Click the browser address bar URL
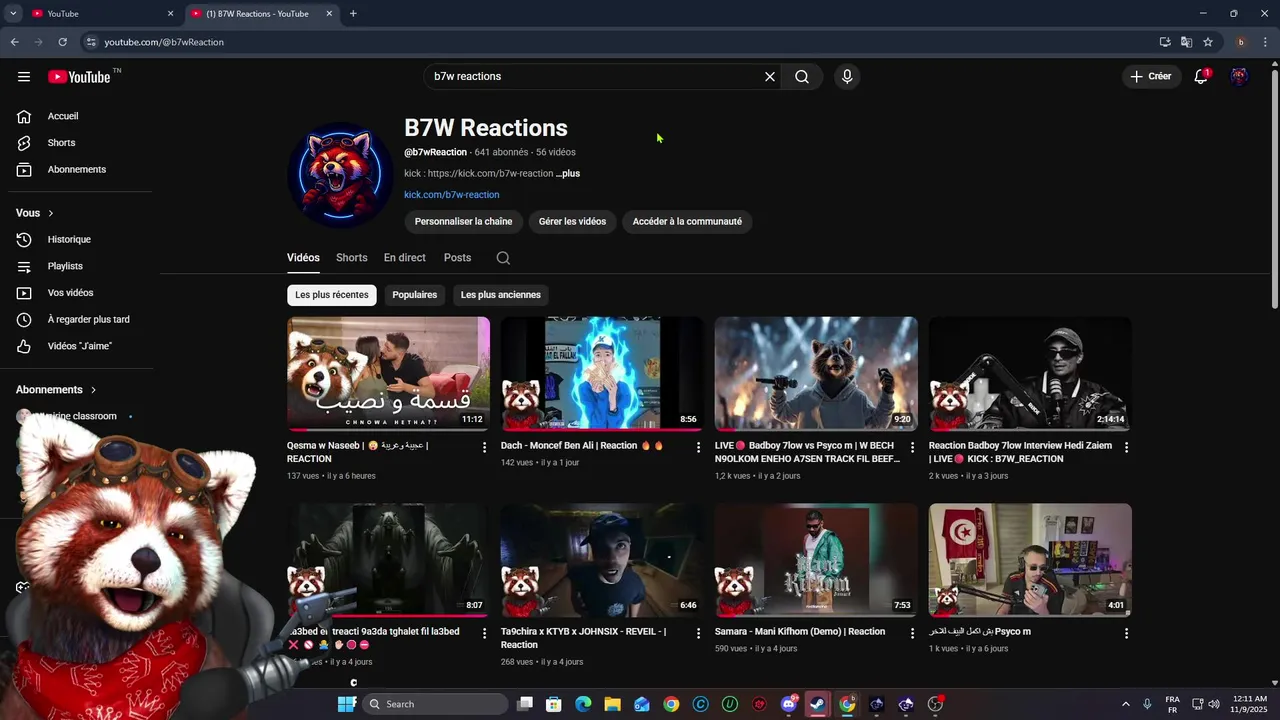This screenshot has width=1280, height=720. pyautogui.click(x=164, y=42)
